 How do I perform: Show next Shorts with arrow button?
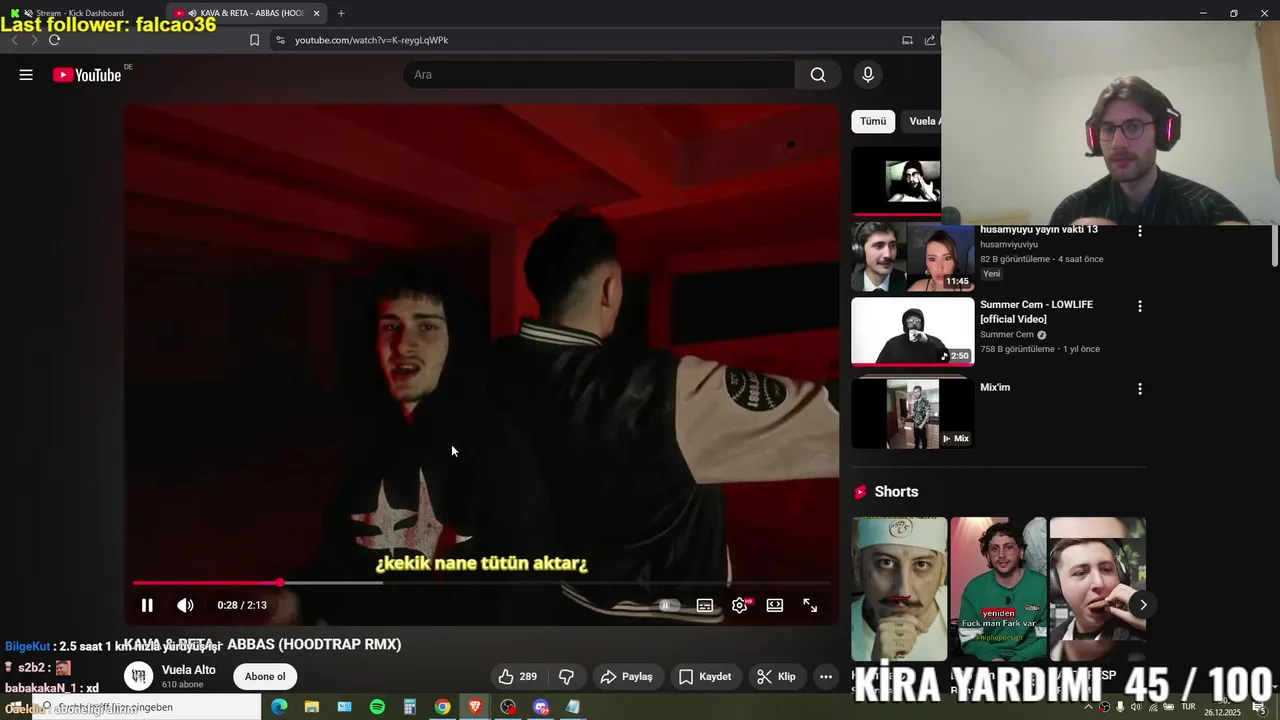coord(1143,604)
